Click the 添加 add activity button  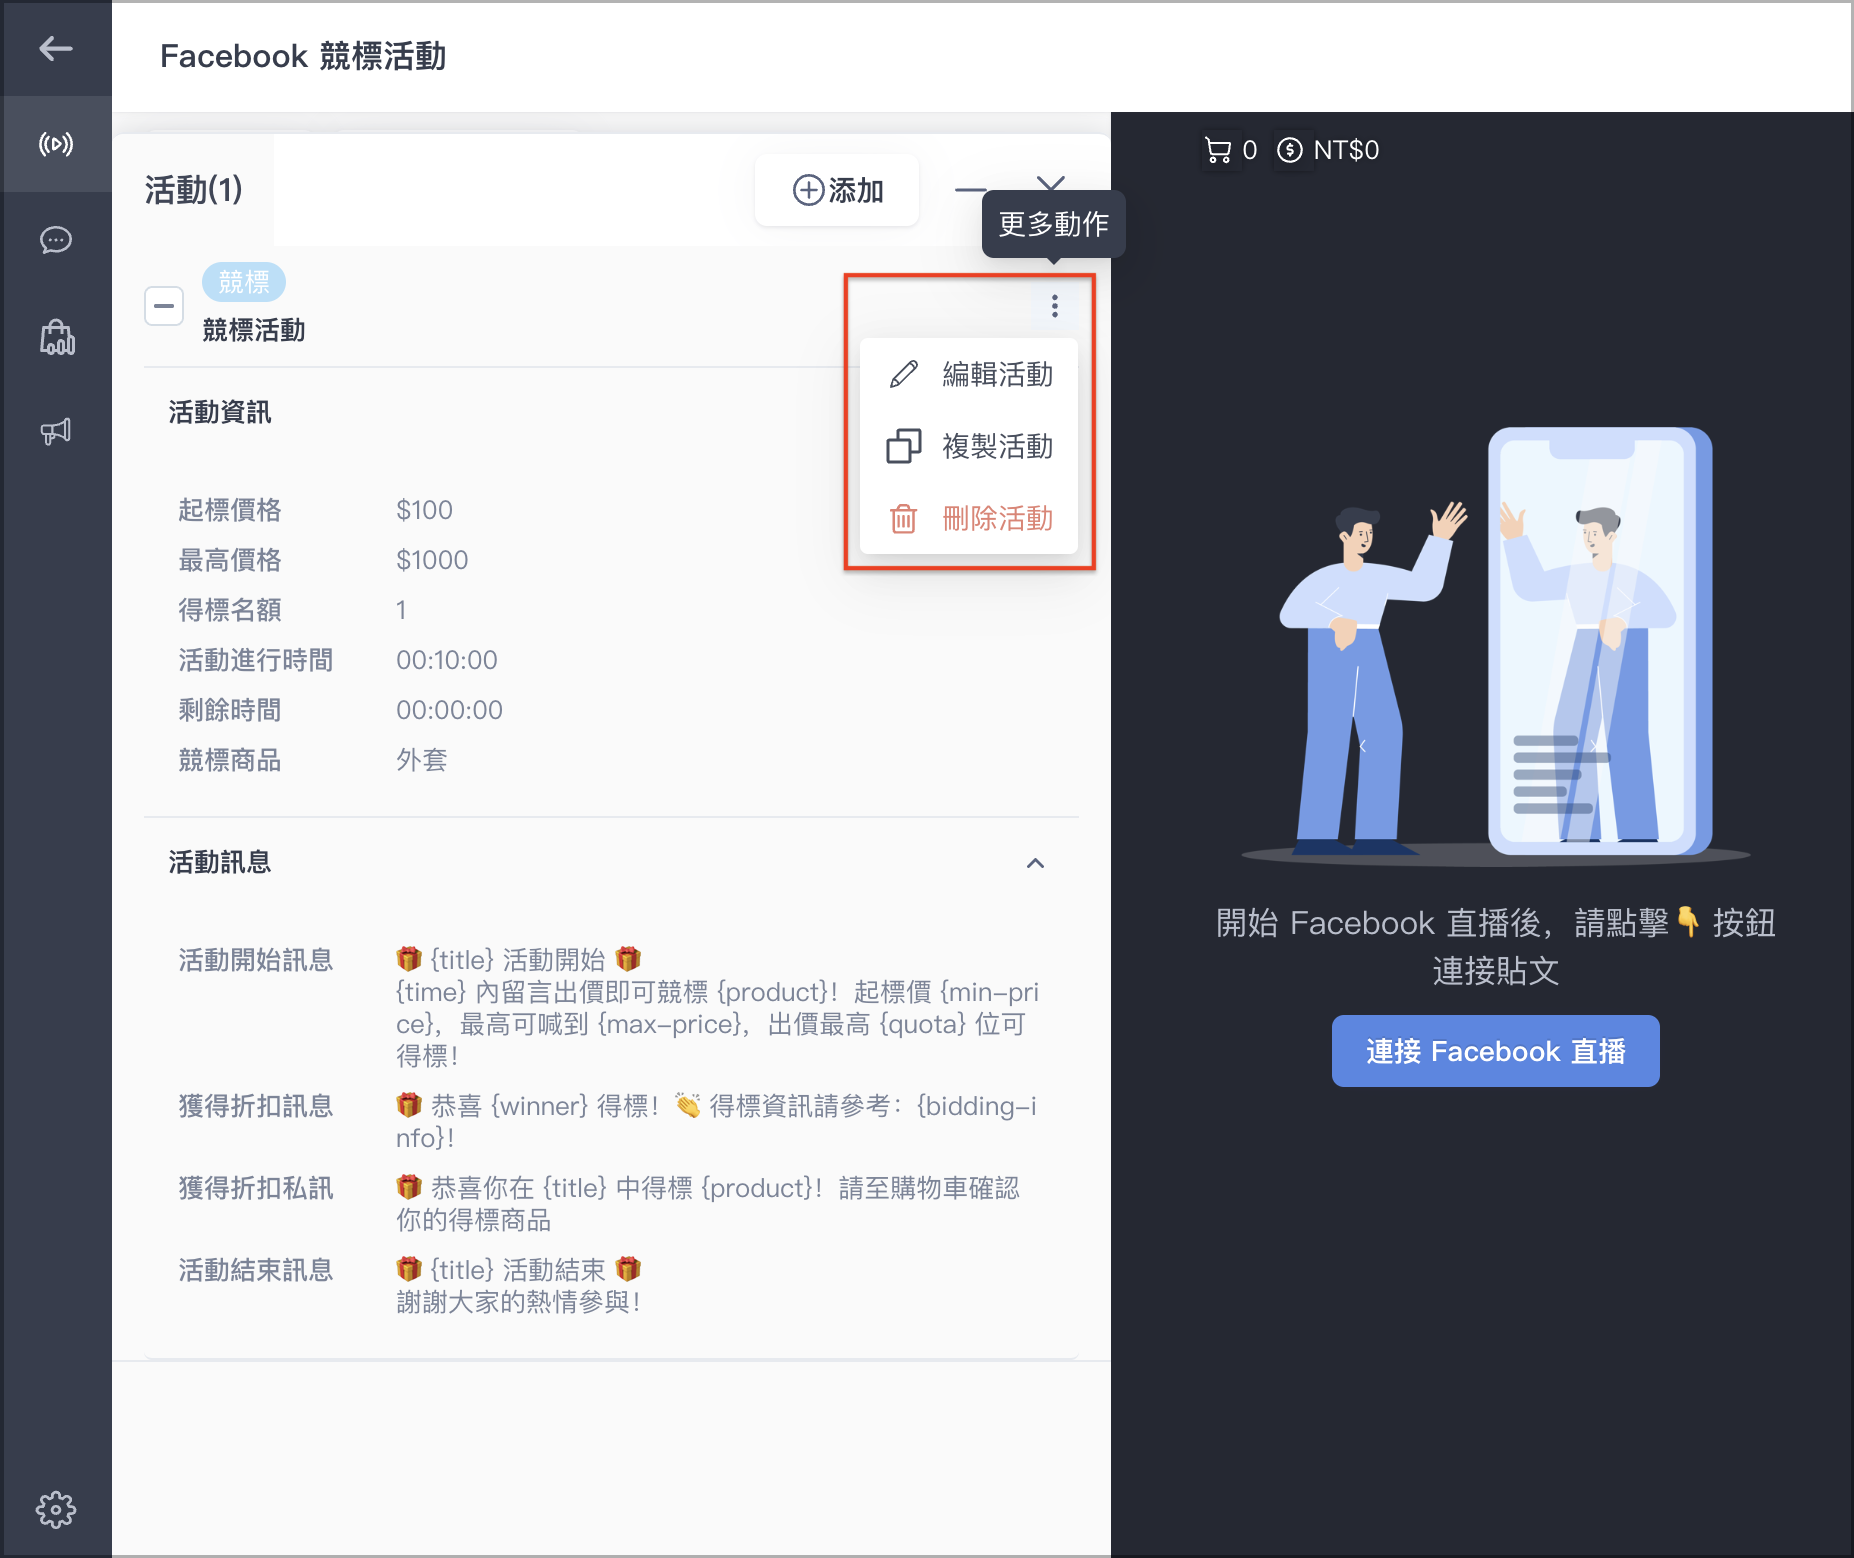pyautogui.click(x=837, y=190)
